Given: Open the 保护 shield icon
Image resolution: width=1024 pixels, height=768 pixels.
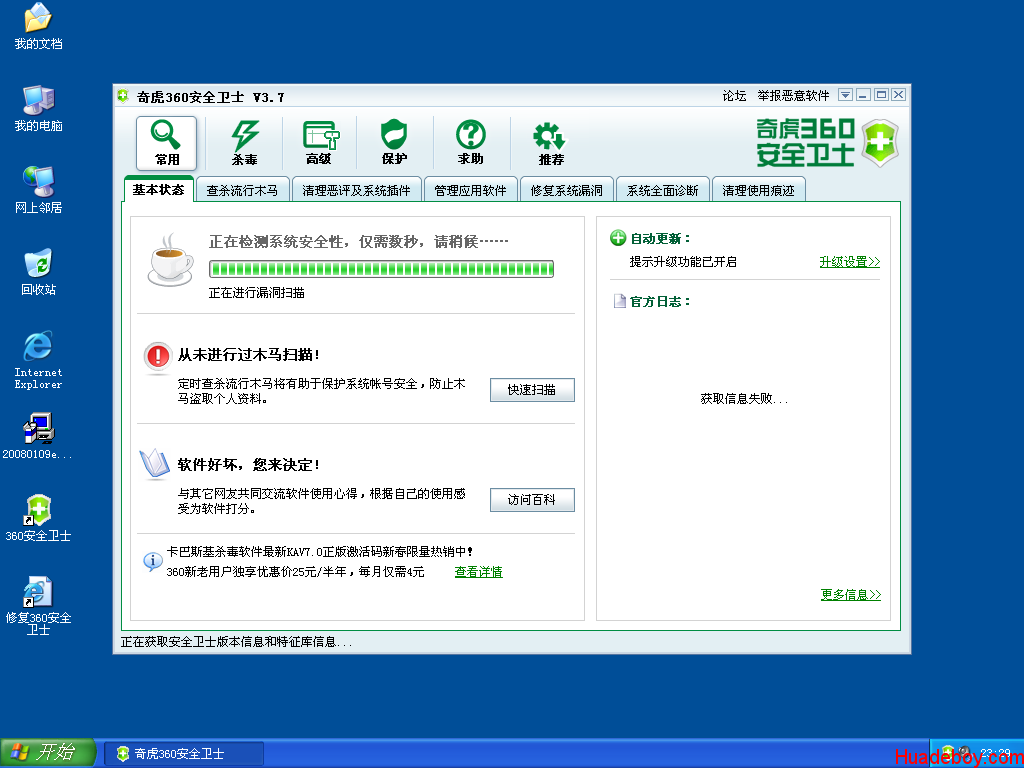Looking at the screenshot, I should tap(394, 143).
